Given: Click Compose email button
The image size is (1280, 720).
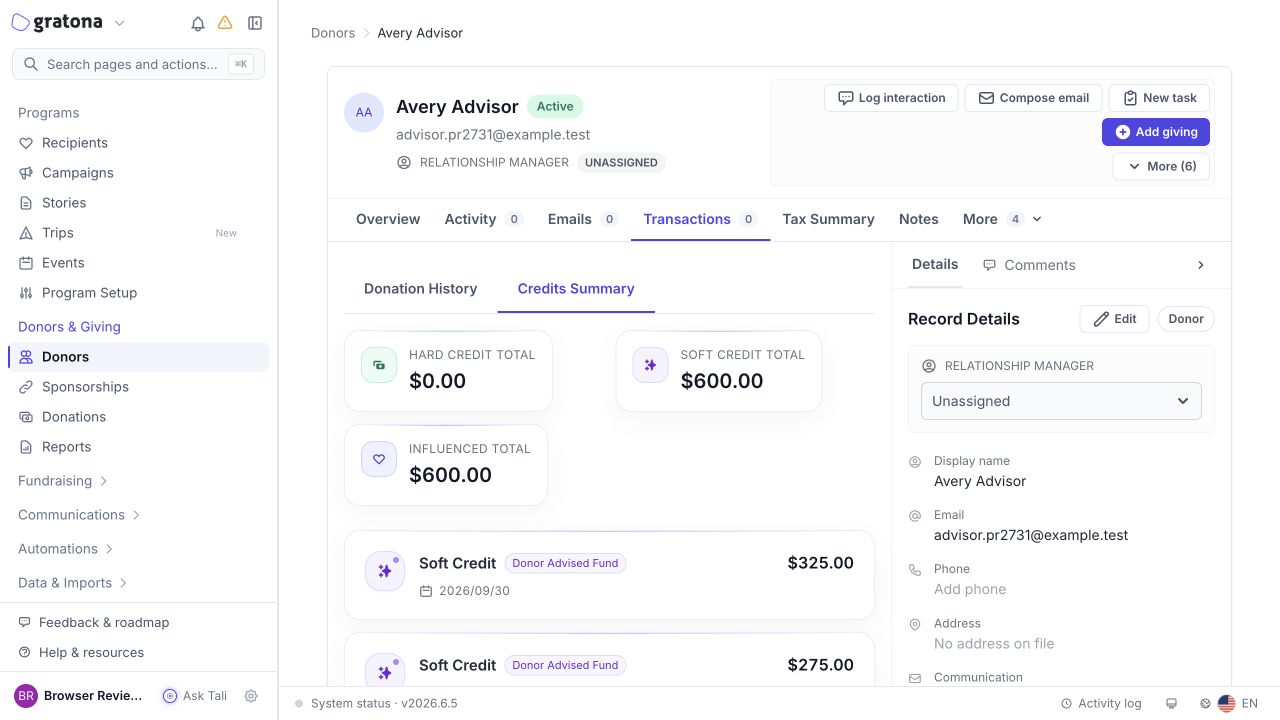Looking at the screenshot, I should (x=1034, y=98).
